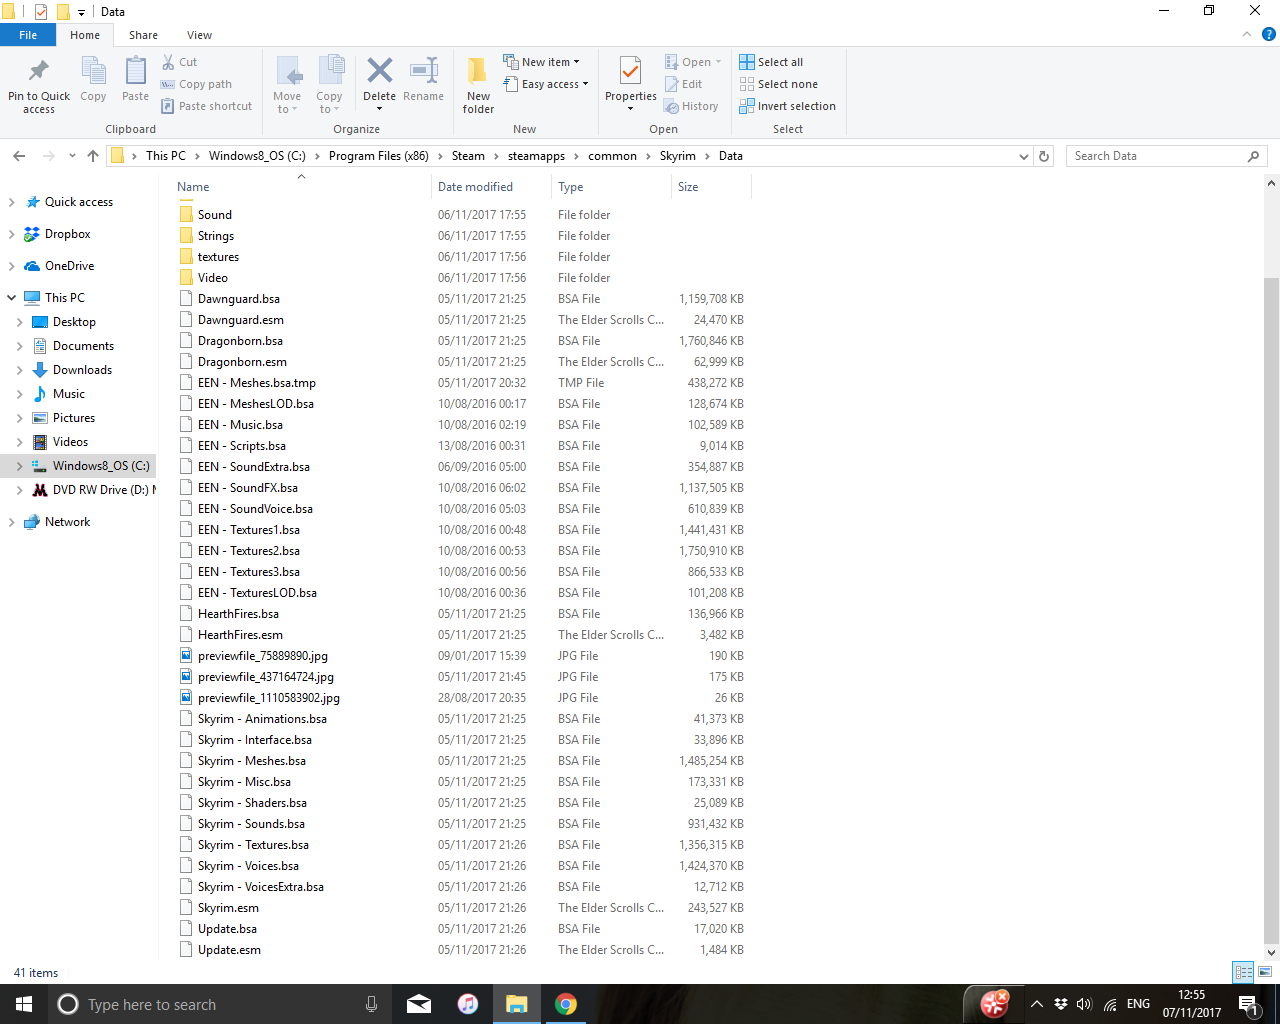Viewport: 1280px width, 1024px height.
Task: Refresh the current folder view
Action: coord(1044,156)
